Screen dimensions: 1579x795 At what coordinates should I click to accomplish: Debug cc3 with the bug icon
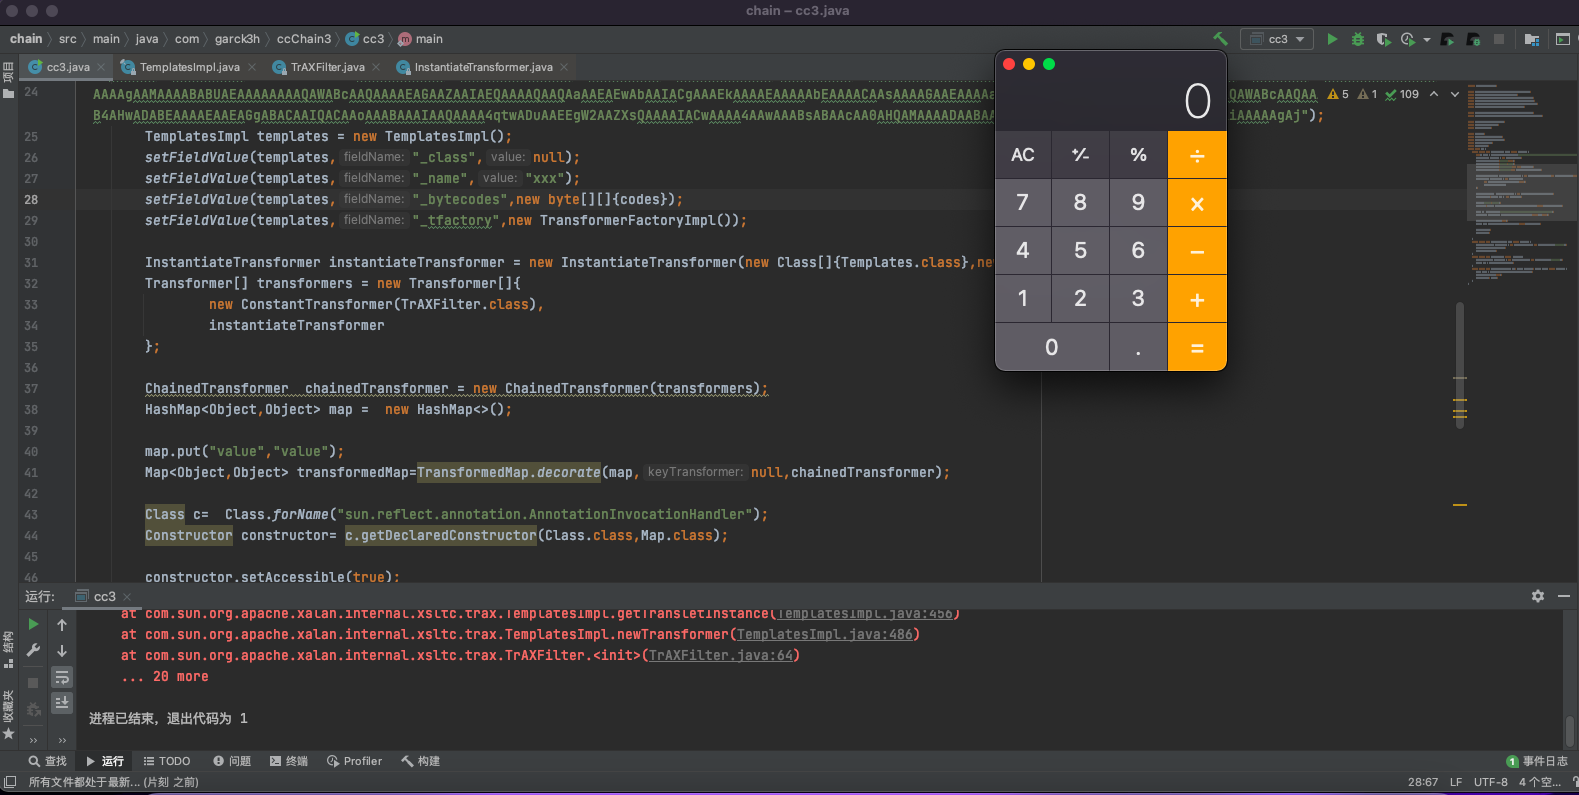click(x=1357, y=39)
